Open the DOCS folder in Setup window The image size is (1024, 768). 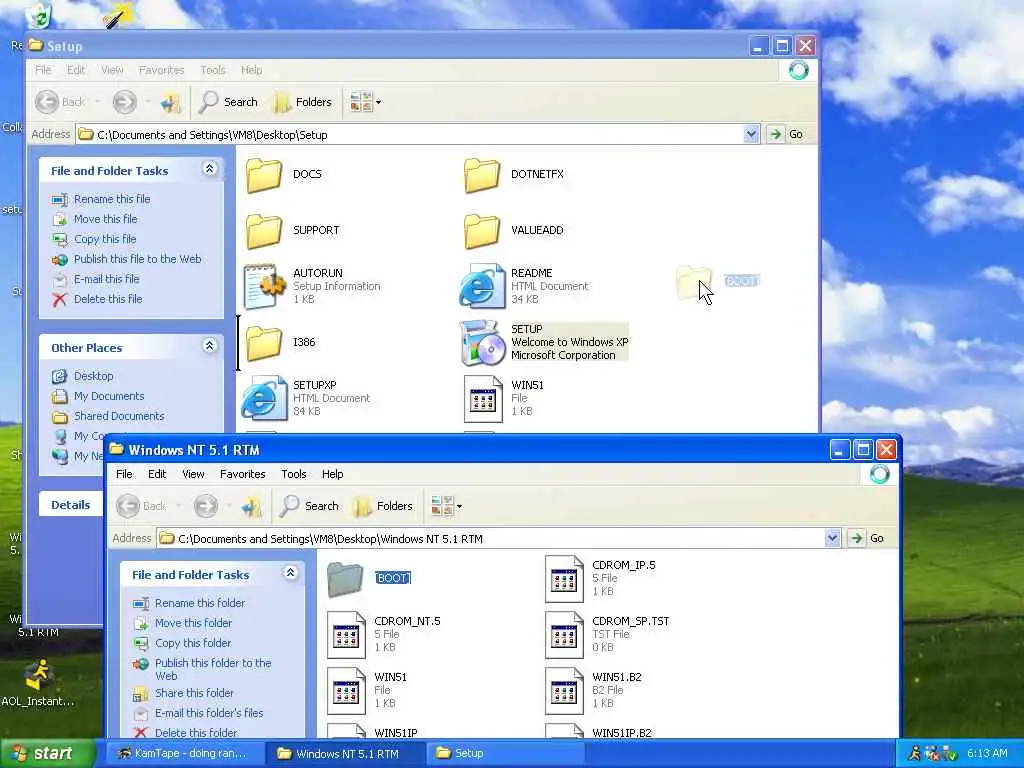pos(264,174)
